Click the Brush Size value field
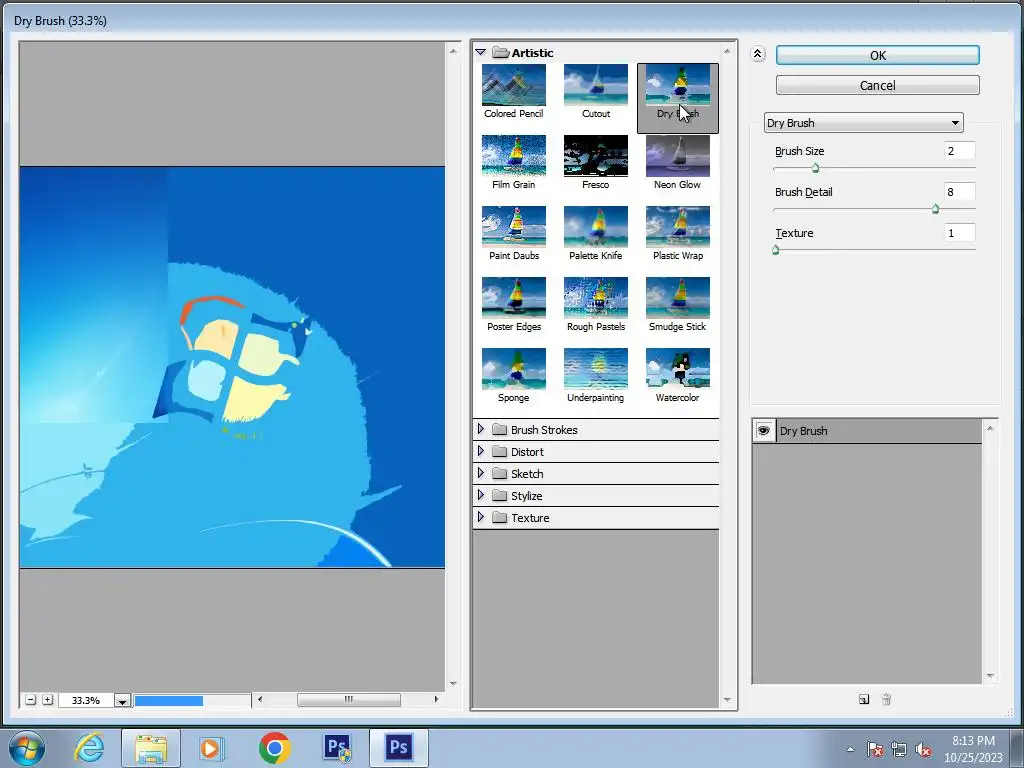This screenshot has height=768, width=1024. [x=959, y=151]
